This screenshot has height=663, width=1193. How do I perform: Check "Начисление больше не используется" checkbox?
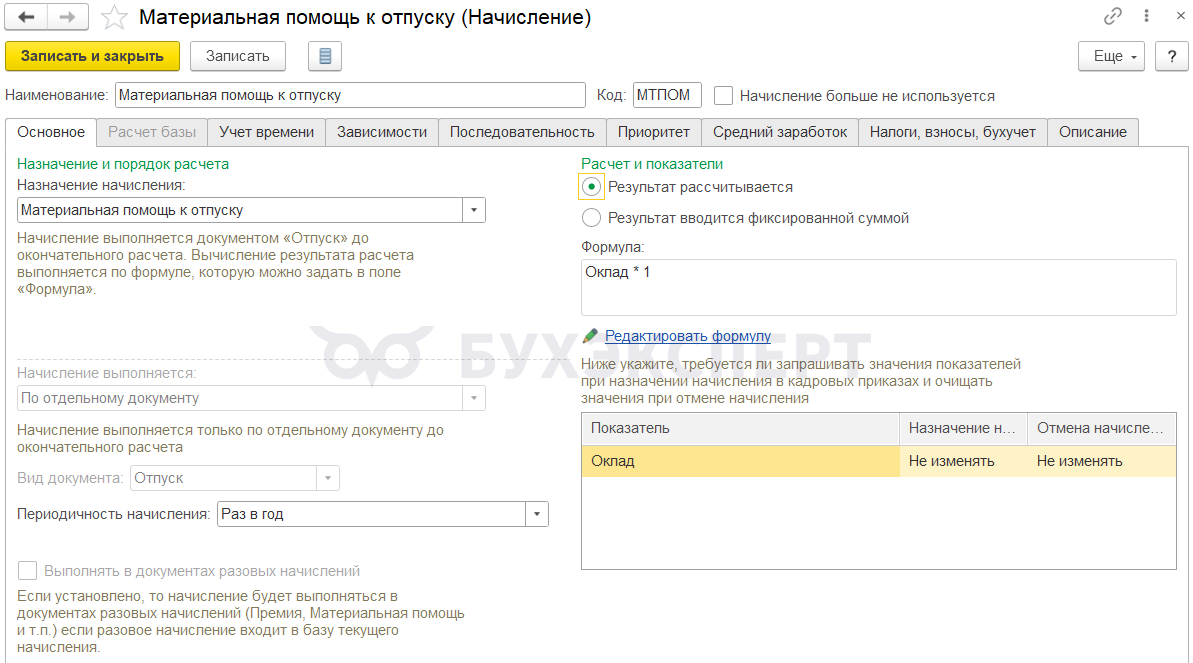click(x=724, y=95)
